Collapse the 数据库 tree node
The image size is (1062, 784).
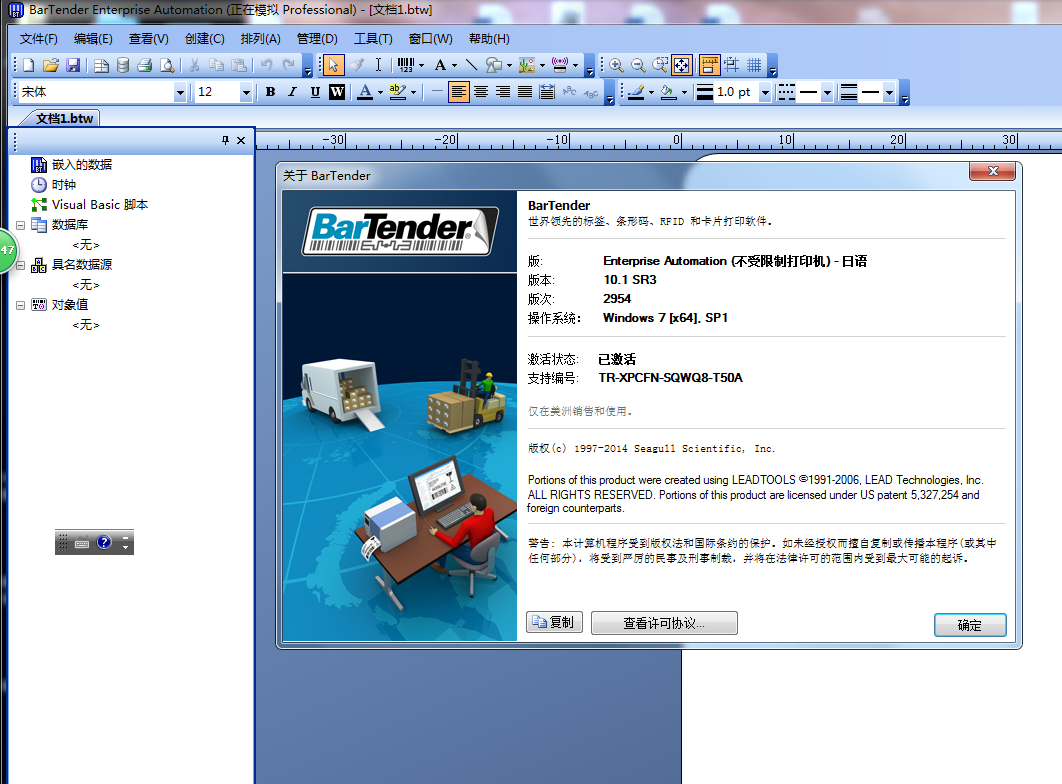tap(20, 225)
